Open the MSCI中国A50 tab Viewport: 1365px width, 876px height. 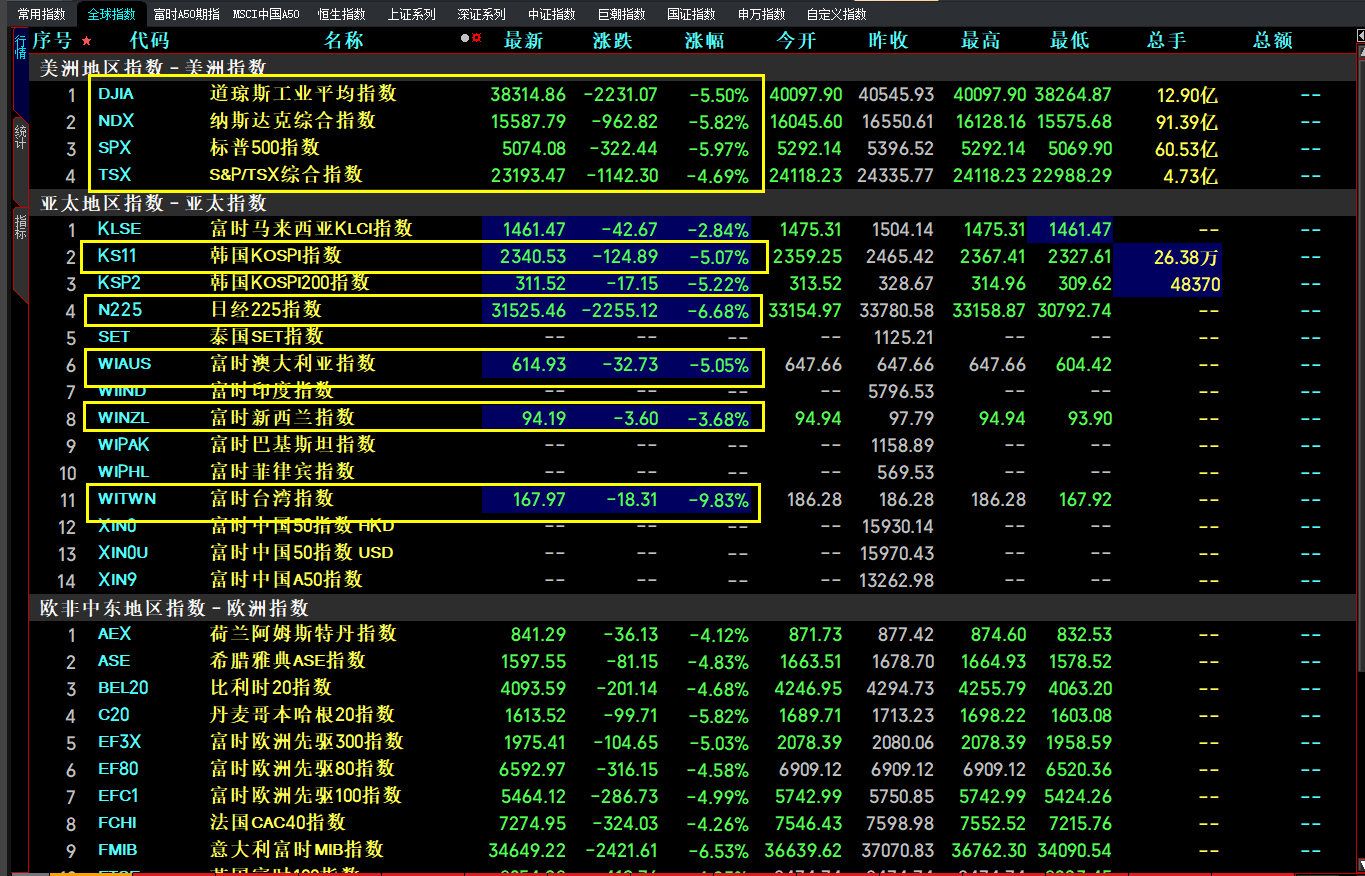point(266,14)
